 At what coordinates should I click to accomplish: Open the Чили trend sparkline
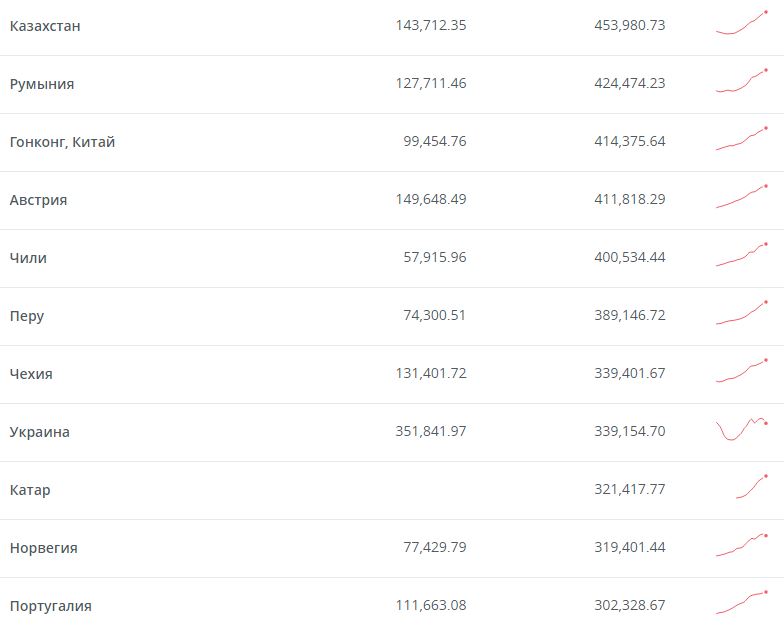(742, 254)
